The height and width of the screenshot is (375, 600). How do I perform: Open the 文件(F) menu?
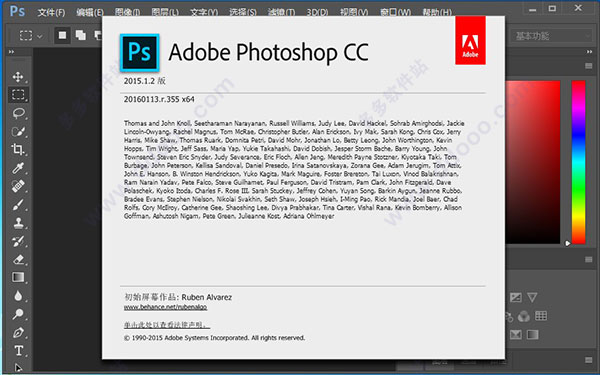point(51,13)
